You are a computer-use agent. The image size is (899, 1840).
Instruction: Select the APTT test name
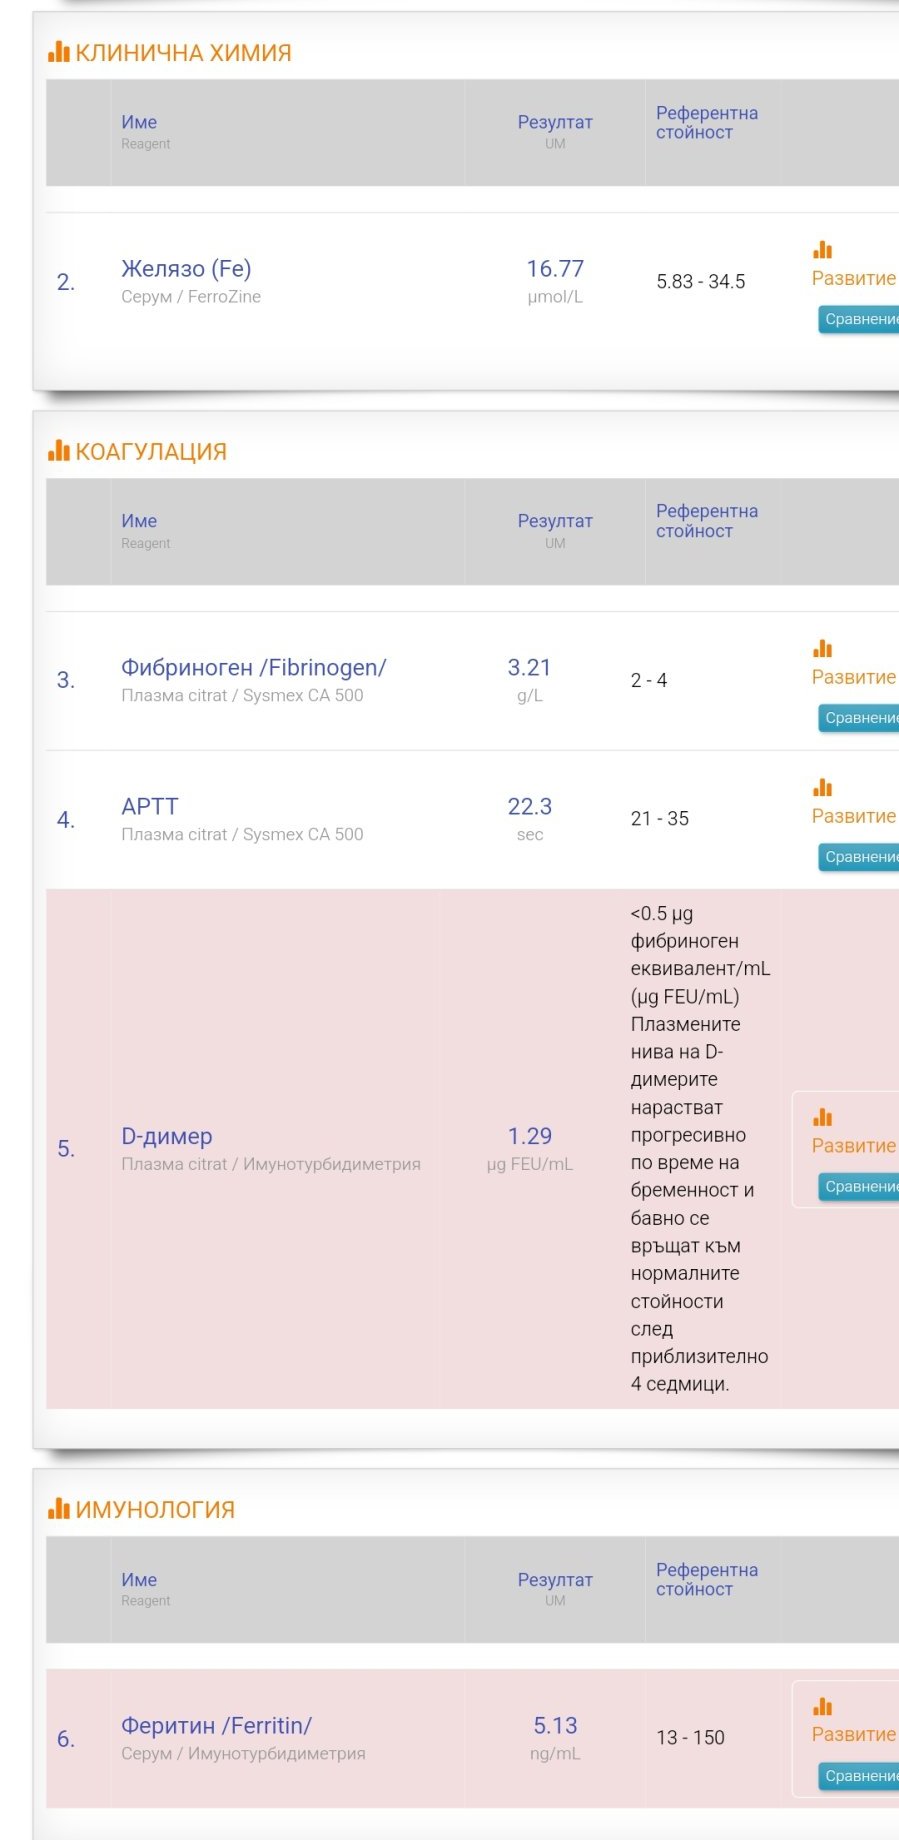149,806
